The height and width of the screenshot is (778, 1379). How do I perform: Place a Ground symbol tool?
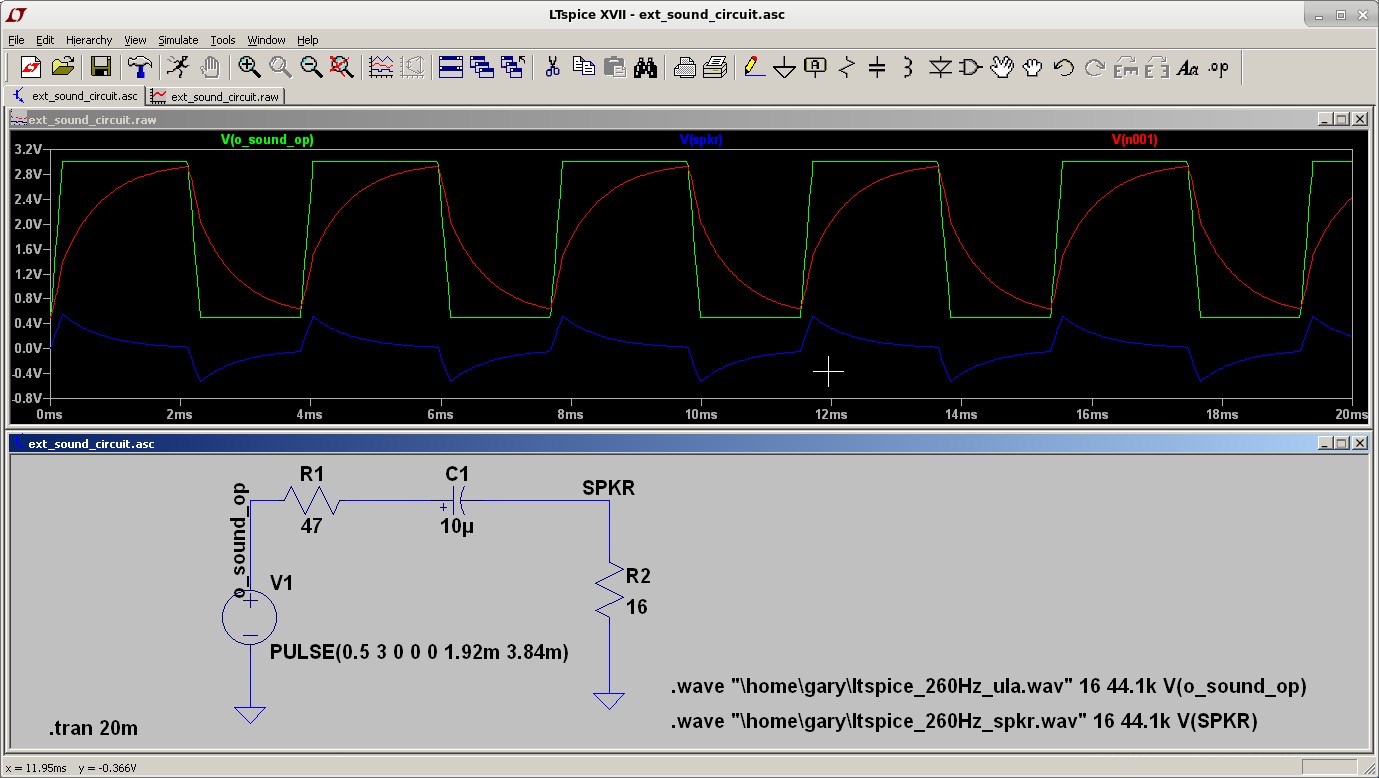785,67
